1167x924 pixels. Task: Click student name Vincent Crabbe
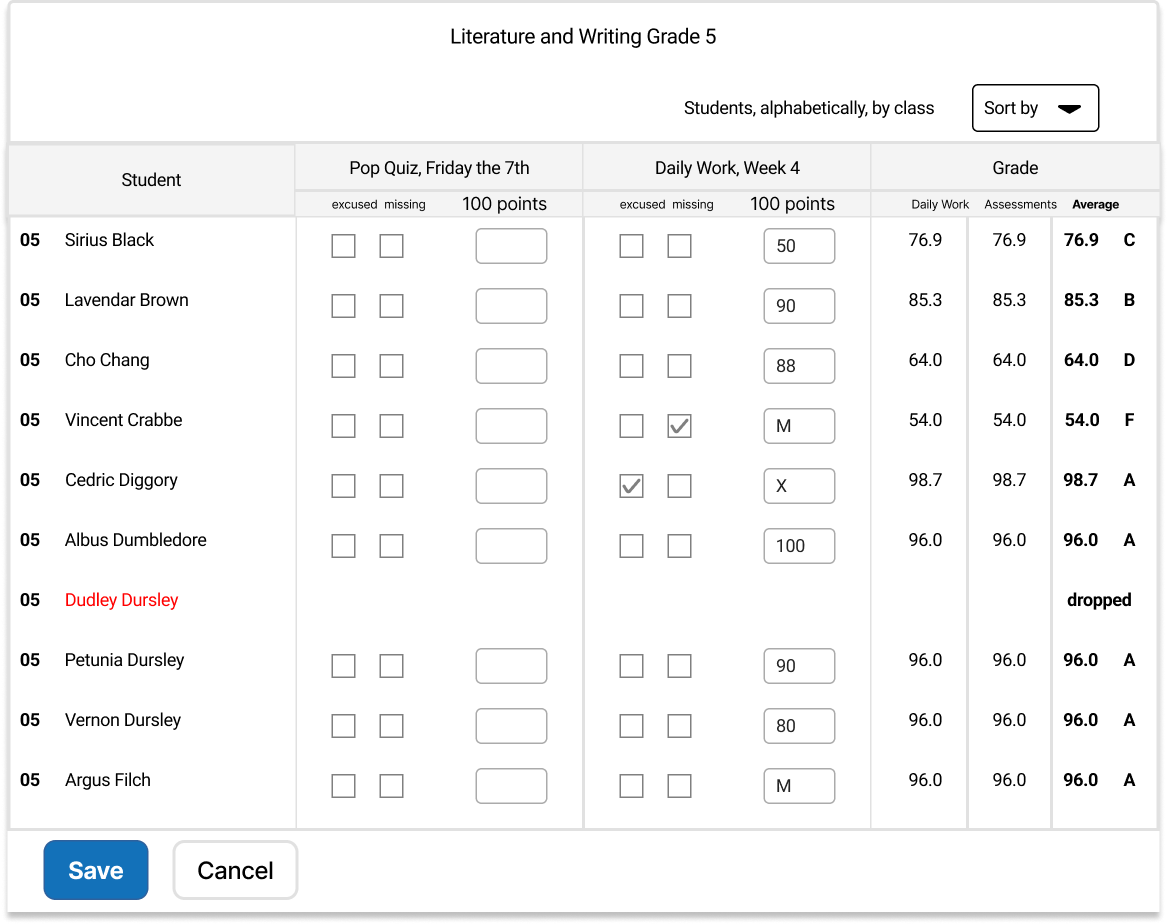124,420
